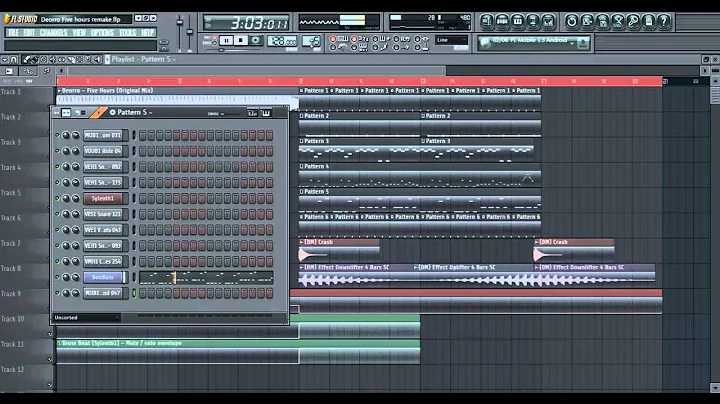
Task: Toggle the first step of VOUB1 Ride row
Action: [143, 151]
